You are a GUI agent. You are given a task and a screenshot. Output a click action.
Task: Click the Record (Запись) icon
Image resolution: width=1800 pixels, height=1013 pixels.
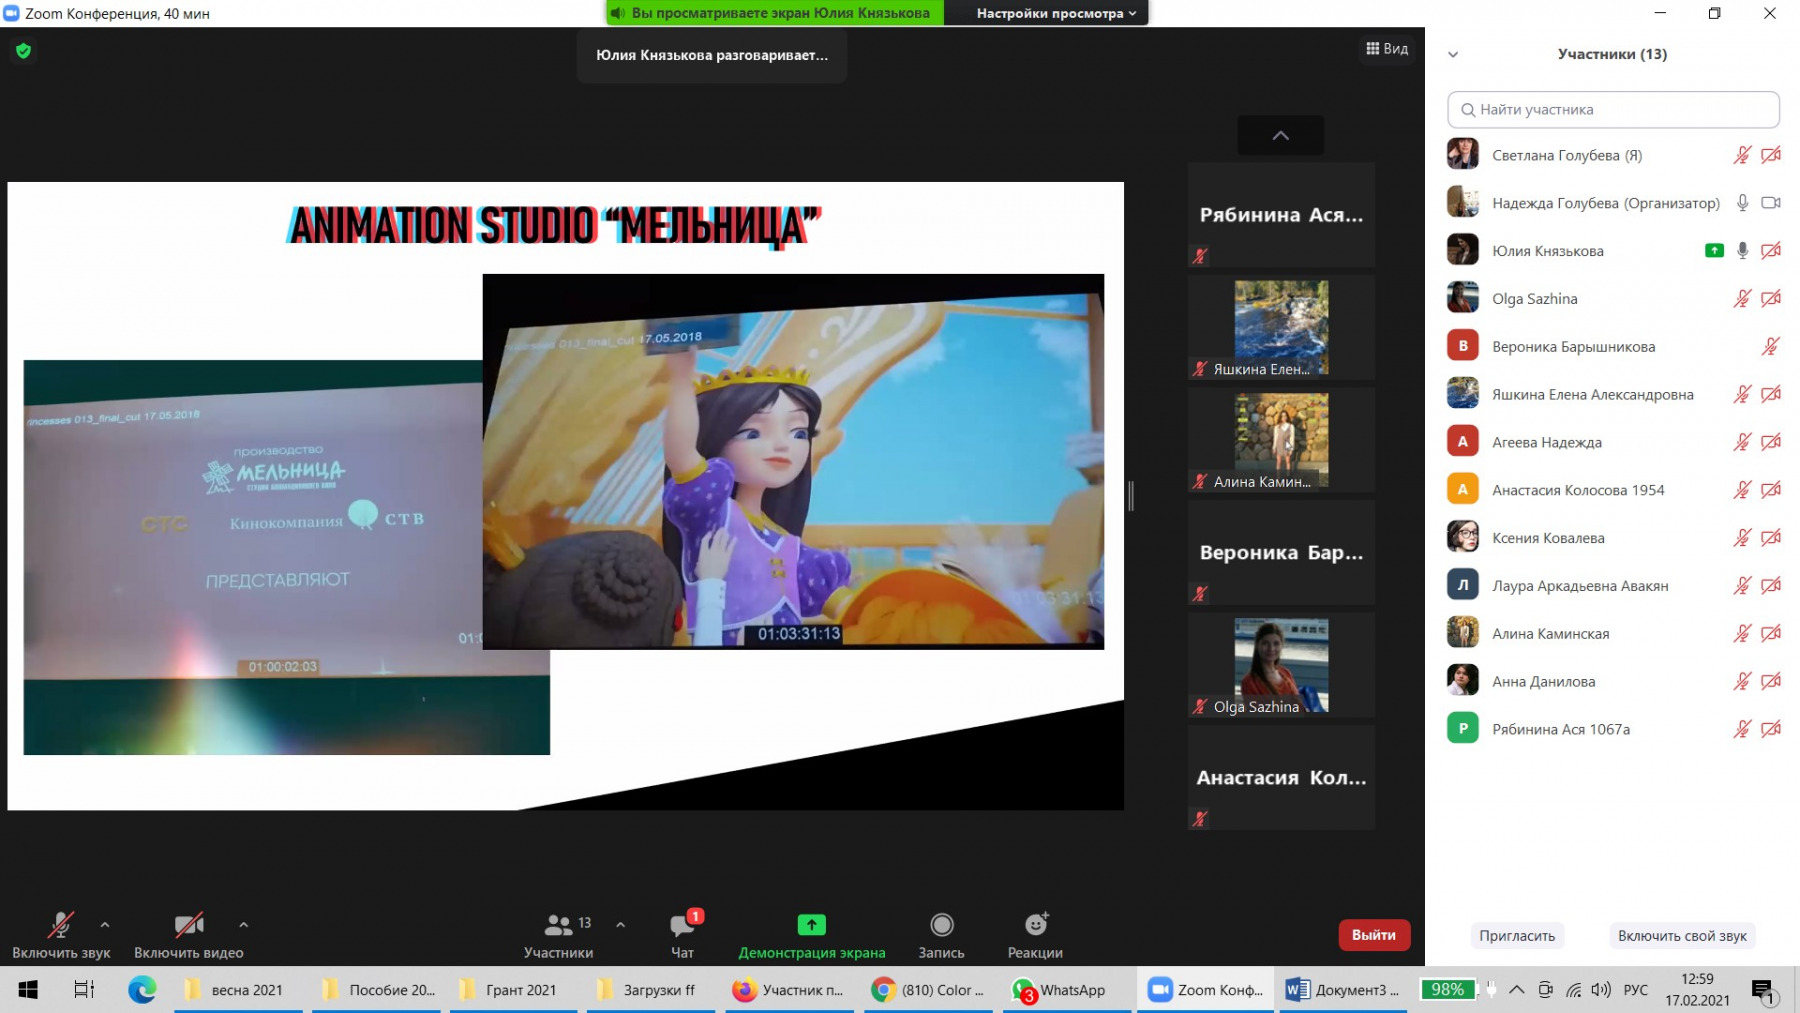click(941, 925)
